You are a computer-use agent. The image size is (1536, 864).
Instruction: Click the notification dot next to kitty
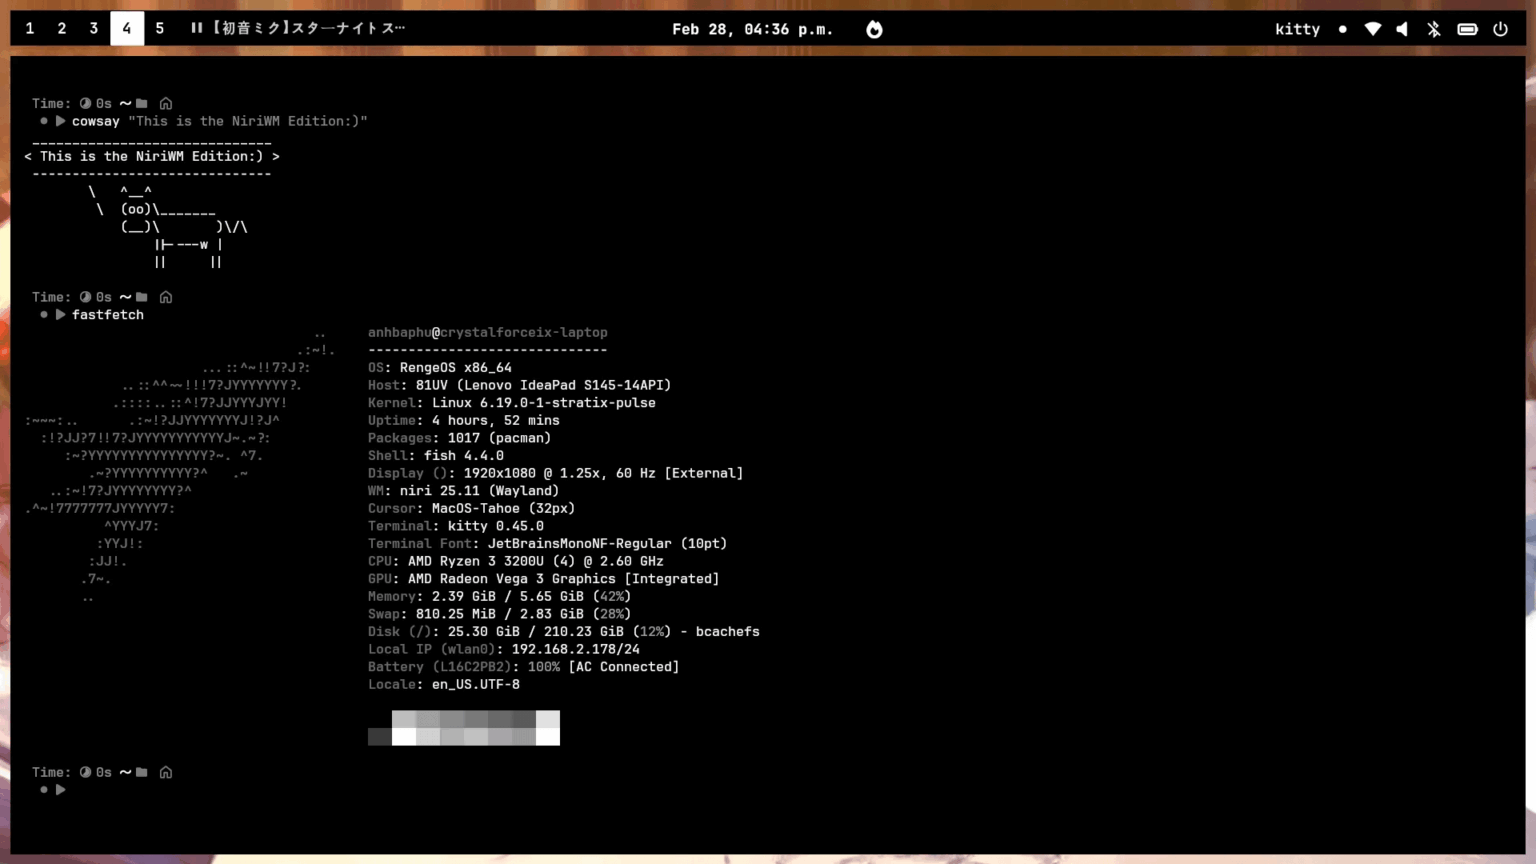coord(1342,29)
